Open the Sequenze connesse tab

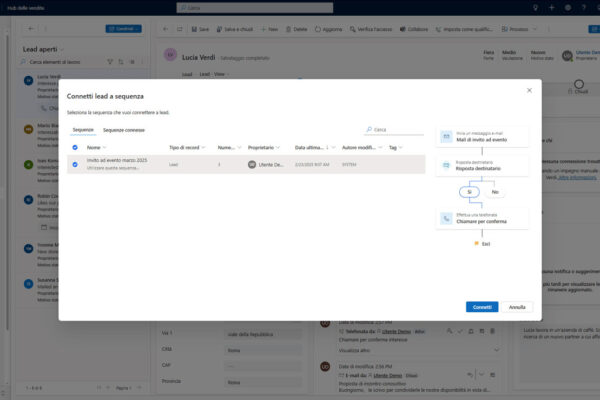coord(124,130)
